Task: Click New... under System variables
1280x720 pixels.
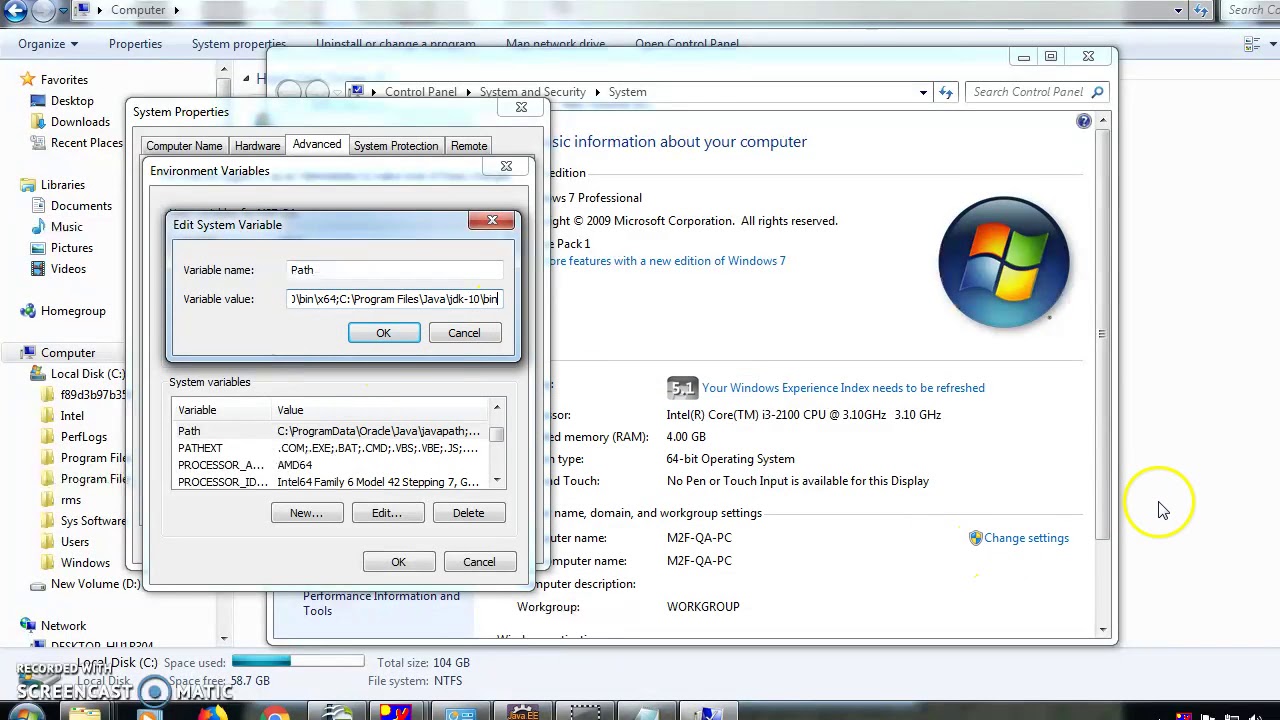Action: [307, 513]
